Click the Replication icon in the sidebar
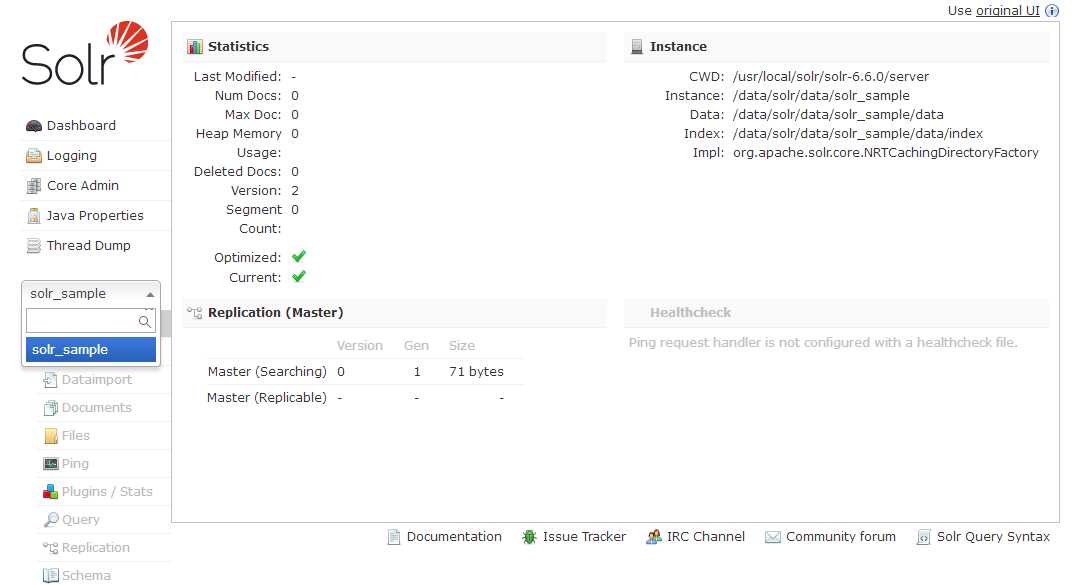1078x585 pixels. click(50, 548)
